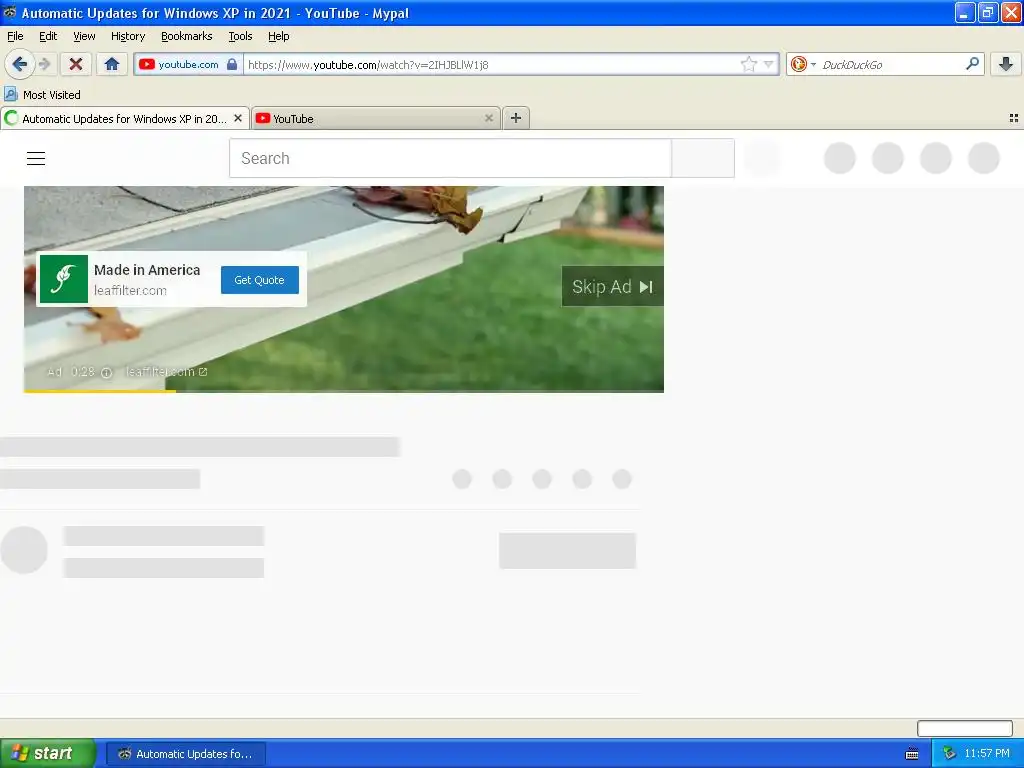Click the address bar URL field

click(x=493, y=64)
